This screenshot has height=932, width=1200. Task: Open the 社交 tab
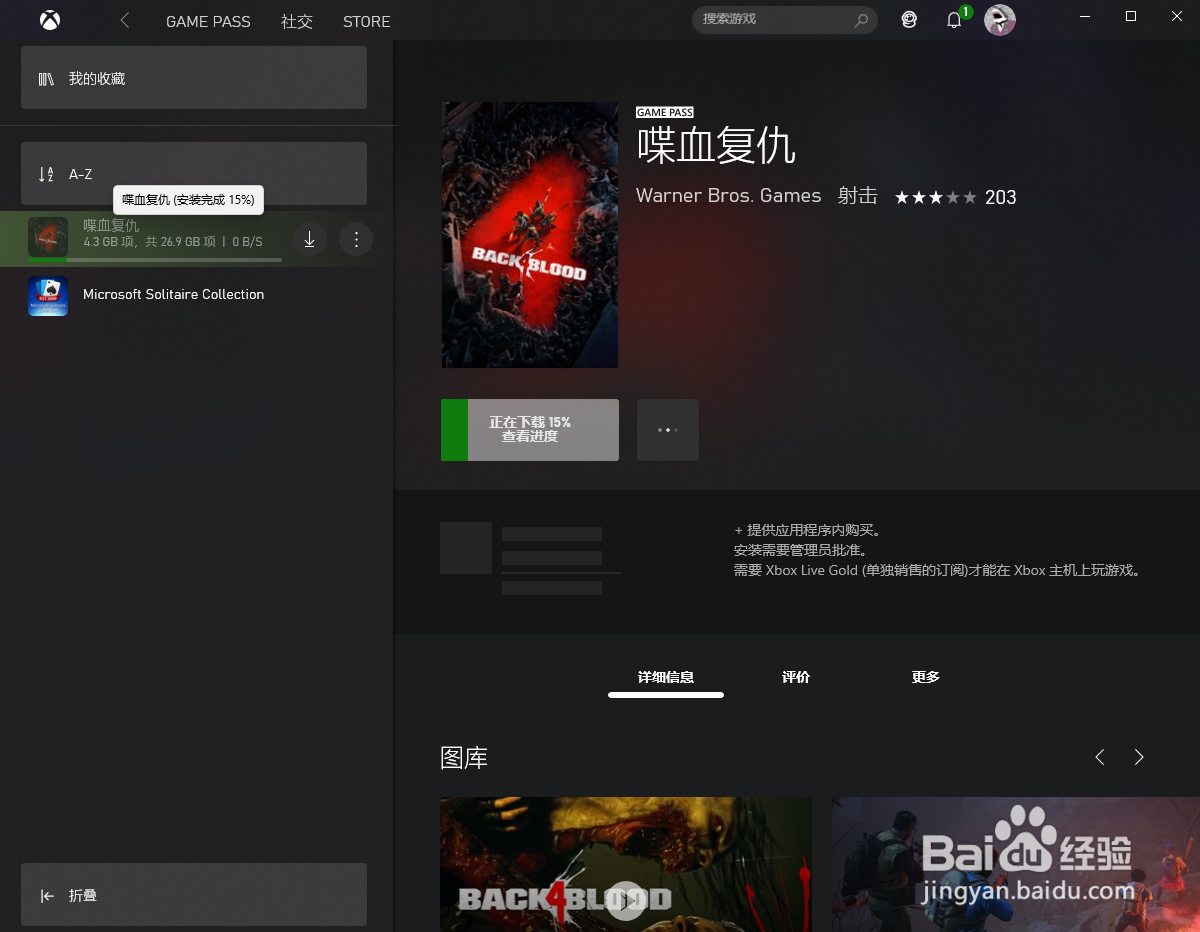(297, 21)
